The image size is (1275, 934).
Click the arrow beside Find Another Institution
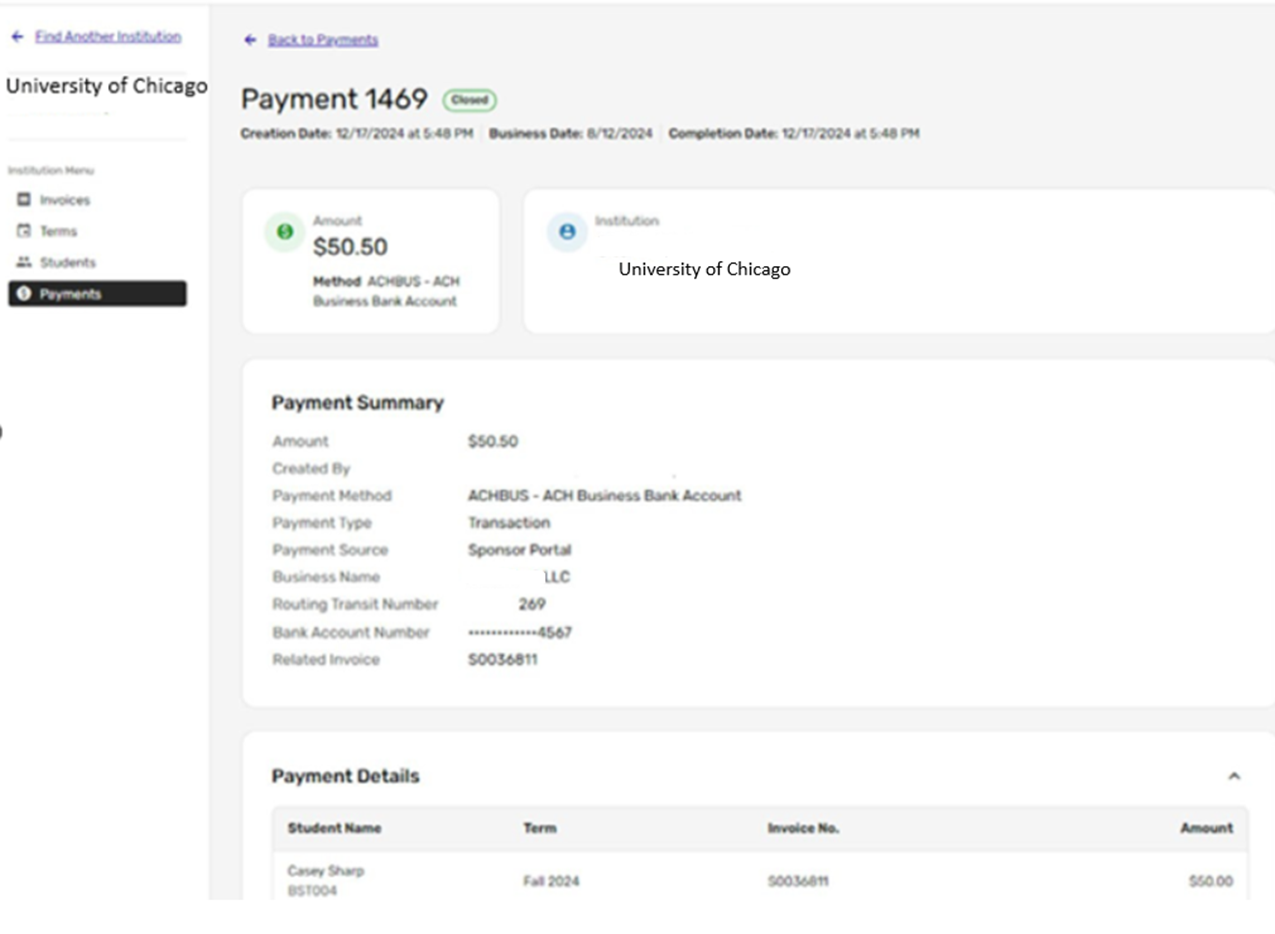click(x=16, y=36)
